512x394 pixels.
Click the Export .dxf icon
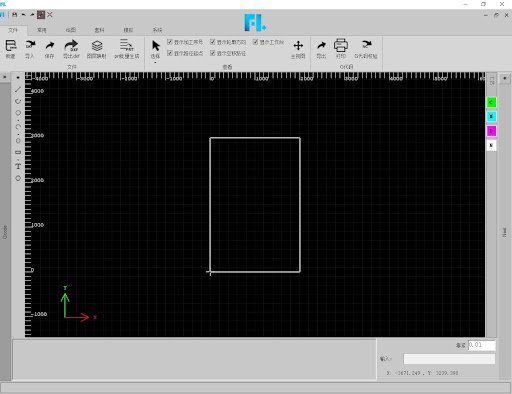point(71,45)
